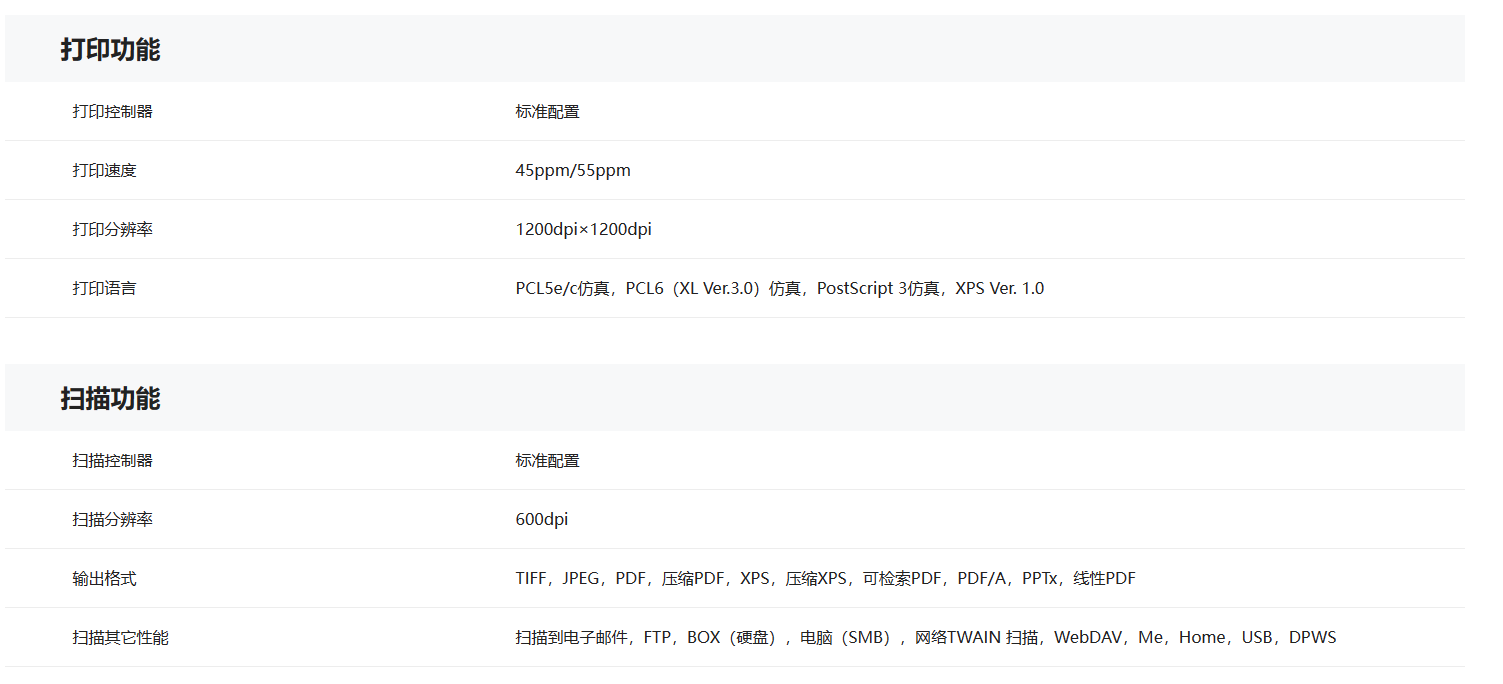Image resolution: width=1503 pixels, height=684 pixels.
Task: Select the 打印控制器 row label
Action: (x=112, y=112)
